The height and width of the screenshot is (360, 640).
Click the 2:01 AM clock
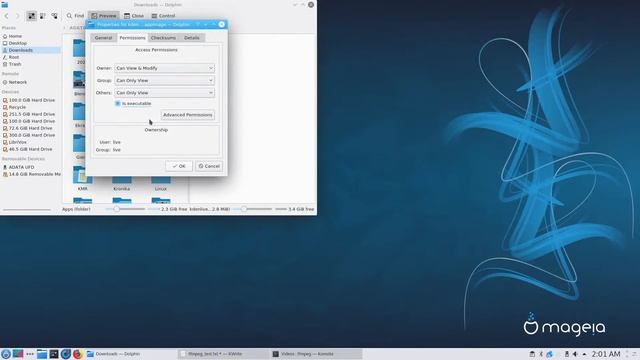click(606, 354)
